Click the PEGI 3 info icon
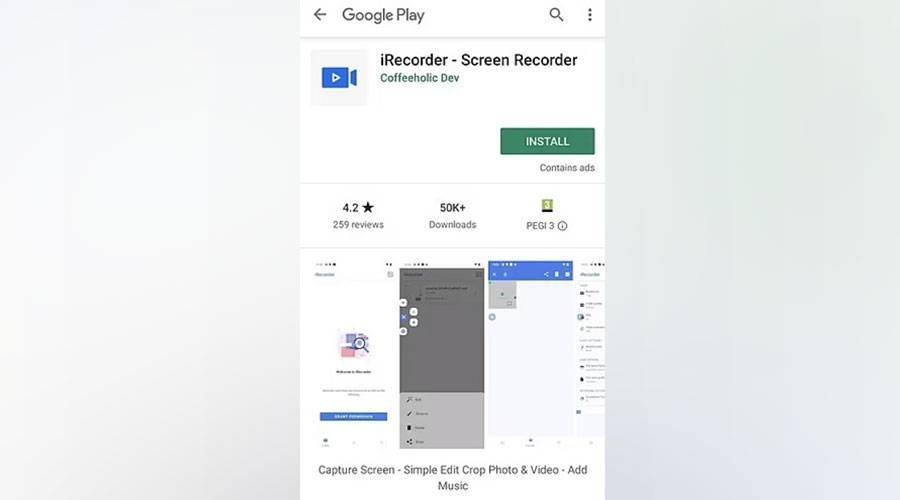The width and height of the screenshot is (900, 500). pyautogui.click(x=562, y=226)
